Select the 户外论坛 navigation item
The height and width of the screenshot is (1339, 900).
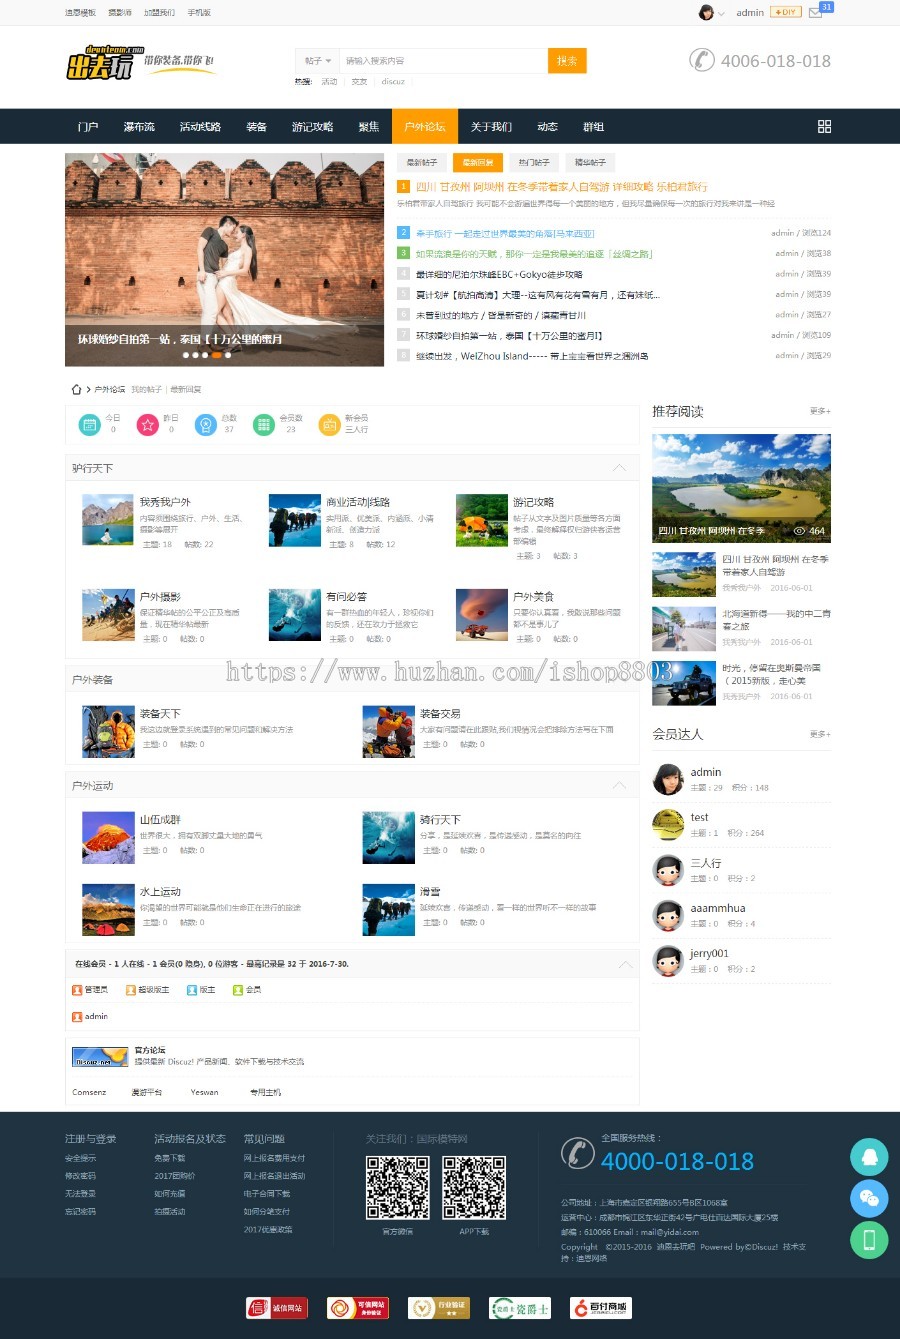pyautogui.click(x=425, y=127)
